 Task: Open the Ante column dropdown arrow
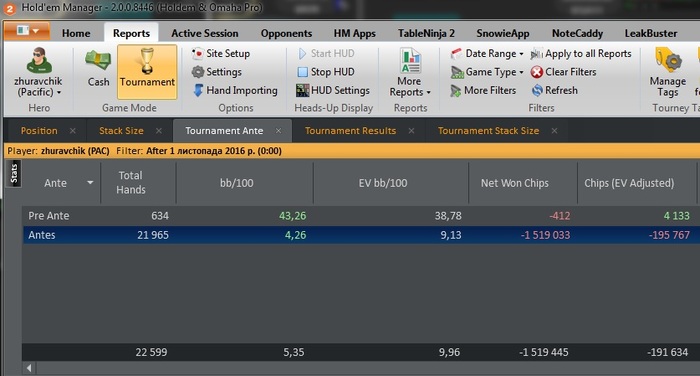pyautogui.click(x=90, y=183)
